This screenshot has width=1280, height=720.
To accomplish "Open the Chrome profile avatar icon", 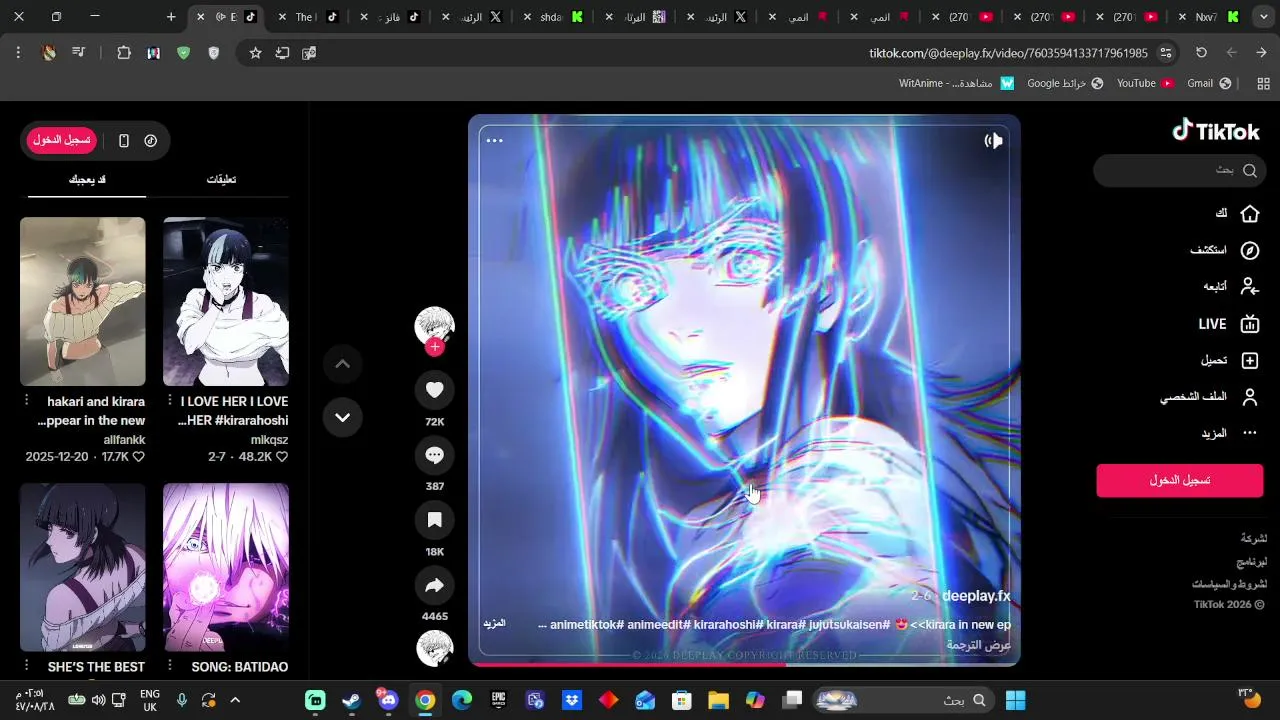I will tap(49, 53).
